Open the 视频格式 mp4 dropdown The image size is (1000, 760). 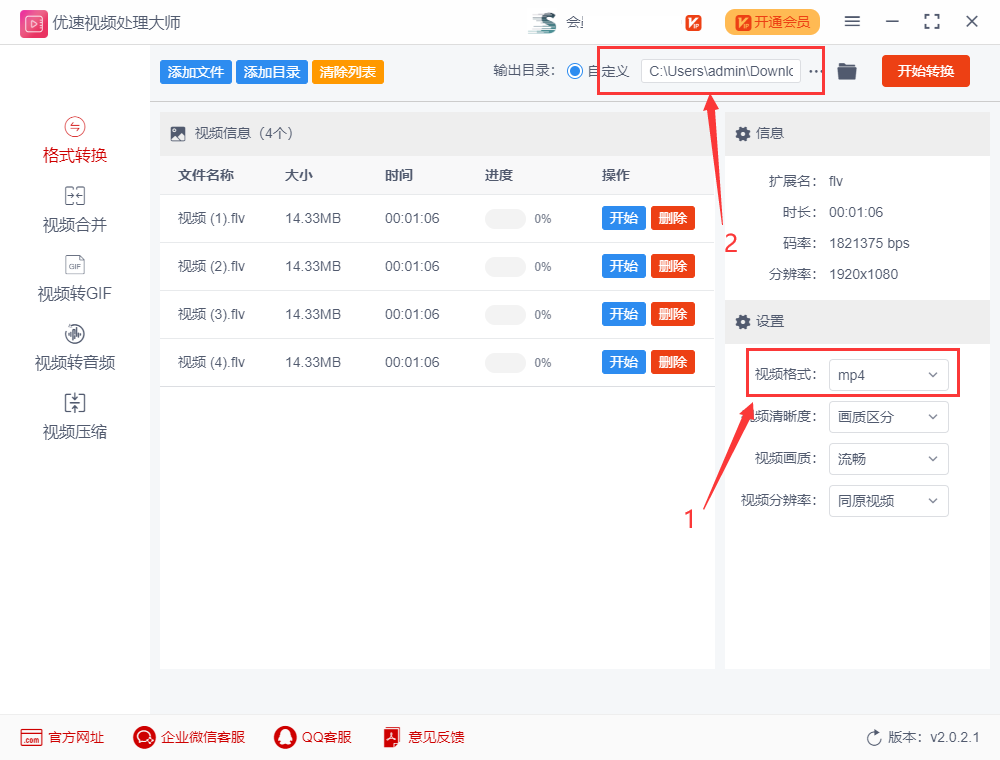pyautogui.click(x=888, y=373)
